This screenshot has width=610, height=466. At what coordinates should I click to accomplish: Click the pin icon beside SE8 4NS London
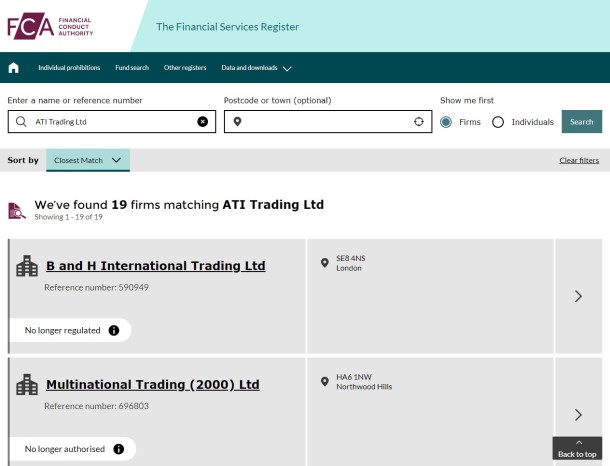[324, 263]
